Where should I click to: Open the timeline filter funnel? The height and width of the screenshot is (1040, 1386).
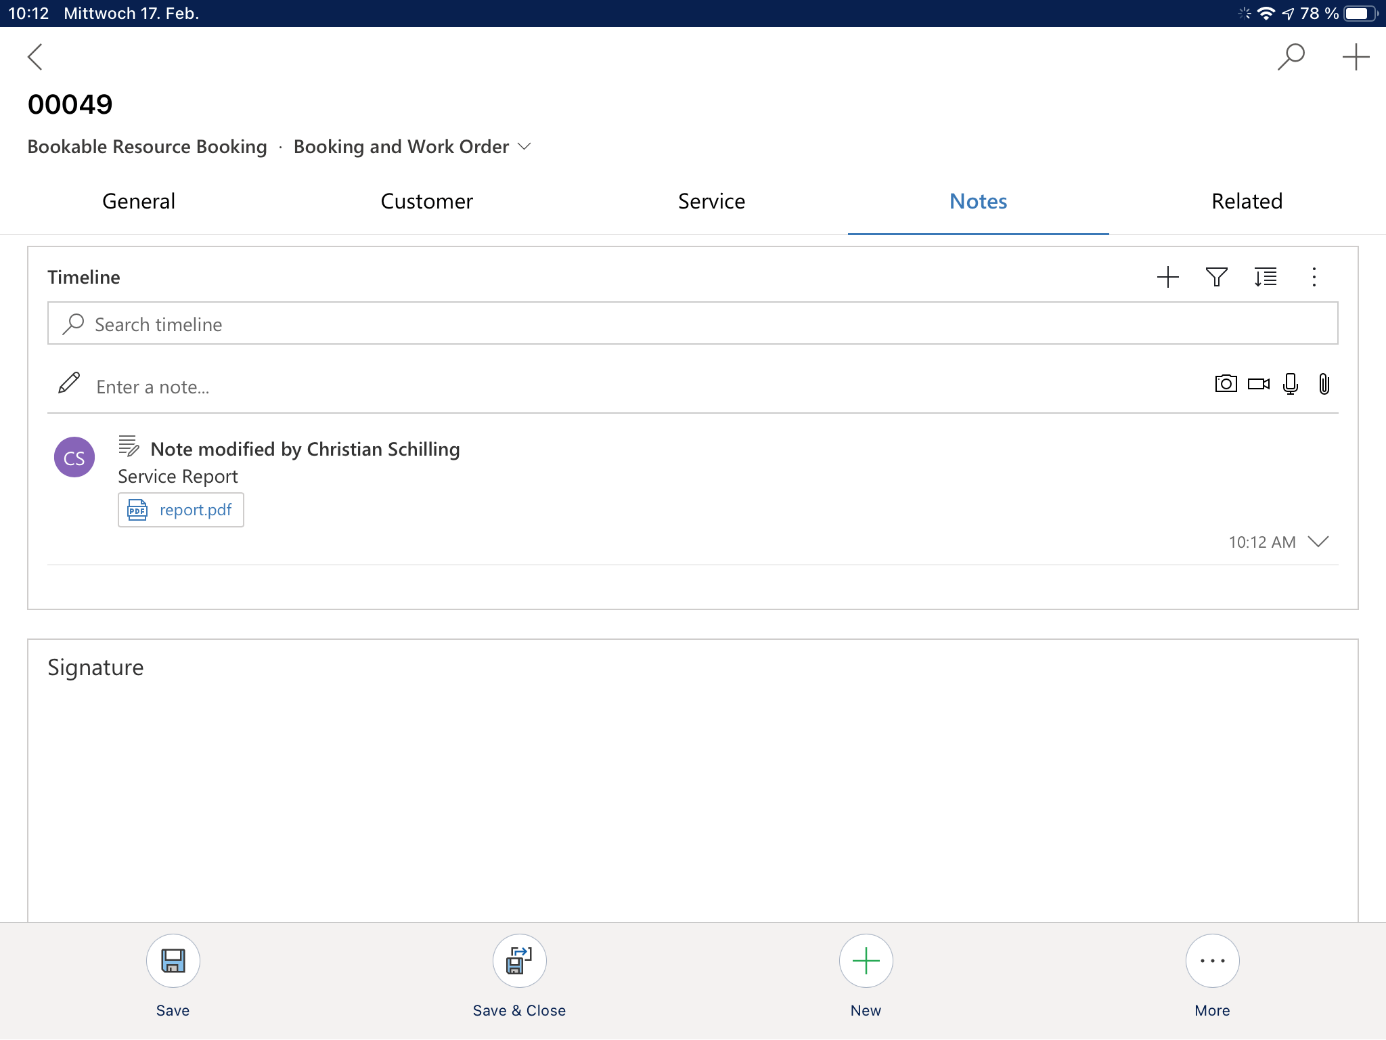(1216, 277)
